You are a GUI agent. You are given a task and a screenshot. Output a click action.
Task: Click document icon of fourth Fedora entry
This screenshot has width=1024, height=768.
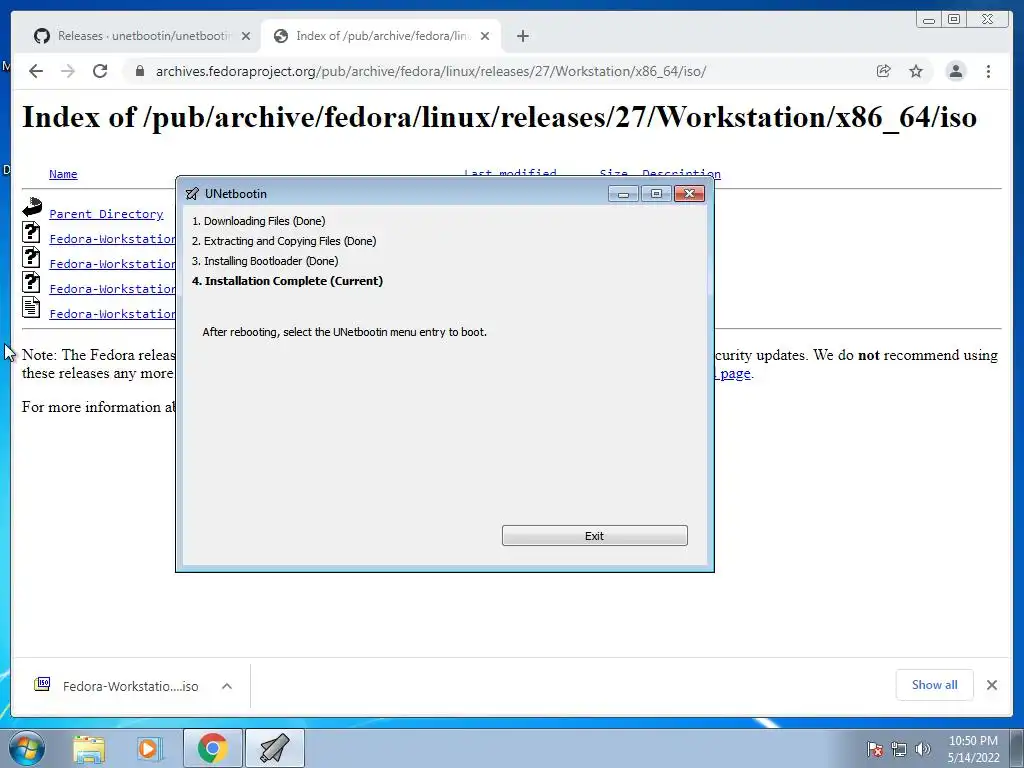31,307
